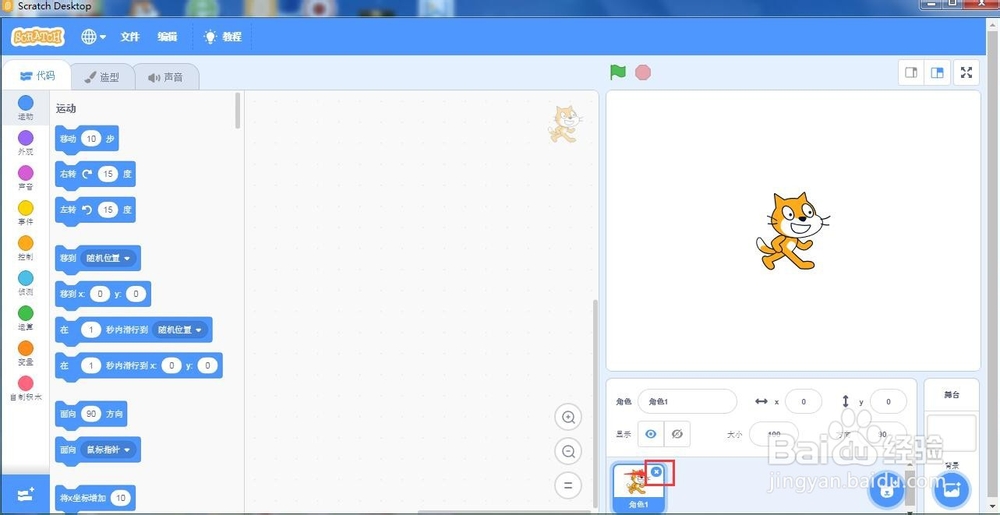This screenshot has width=1000, height=515.
Task: Click the 右转 15 度 block
Action: click(x=96, y=175)
